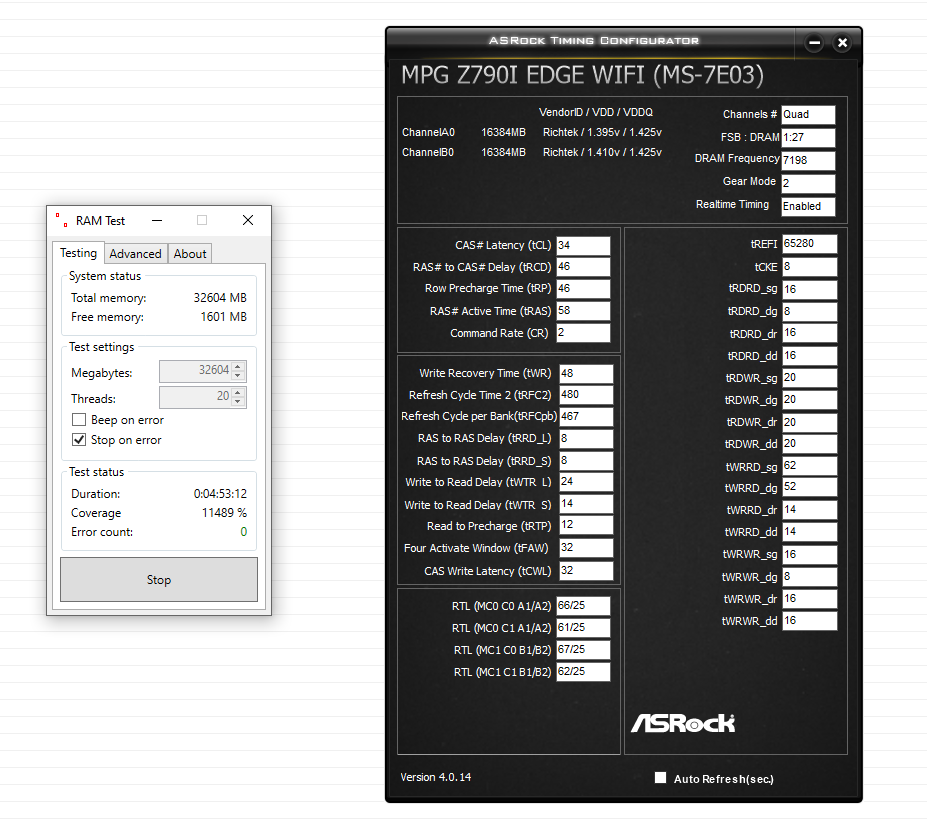Increase Threads with the up arrow
The height and width of the screenshot is (823, 927).
(x=238, y=393)
